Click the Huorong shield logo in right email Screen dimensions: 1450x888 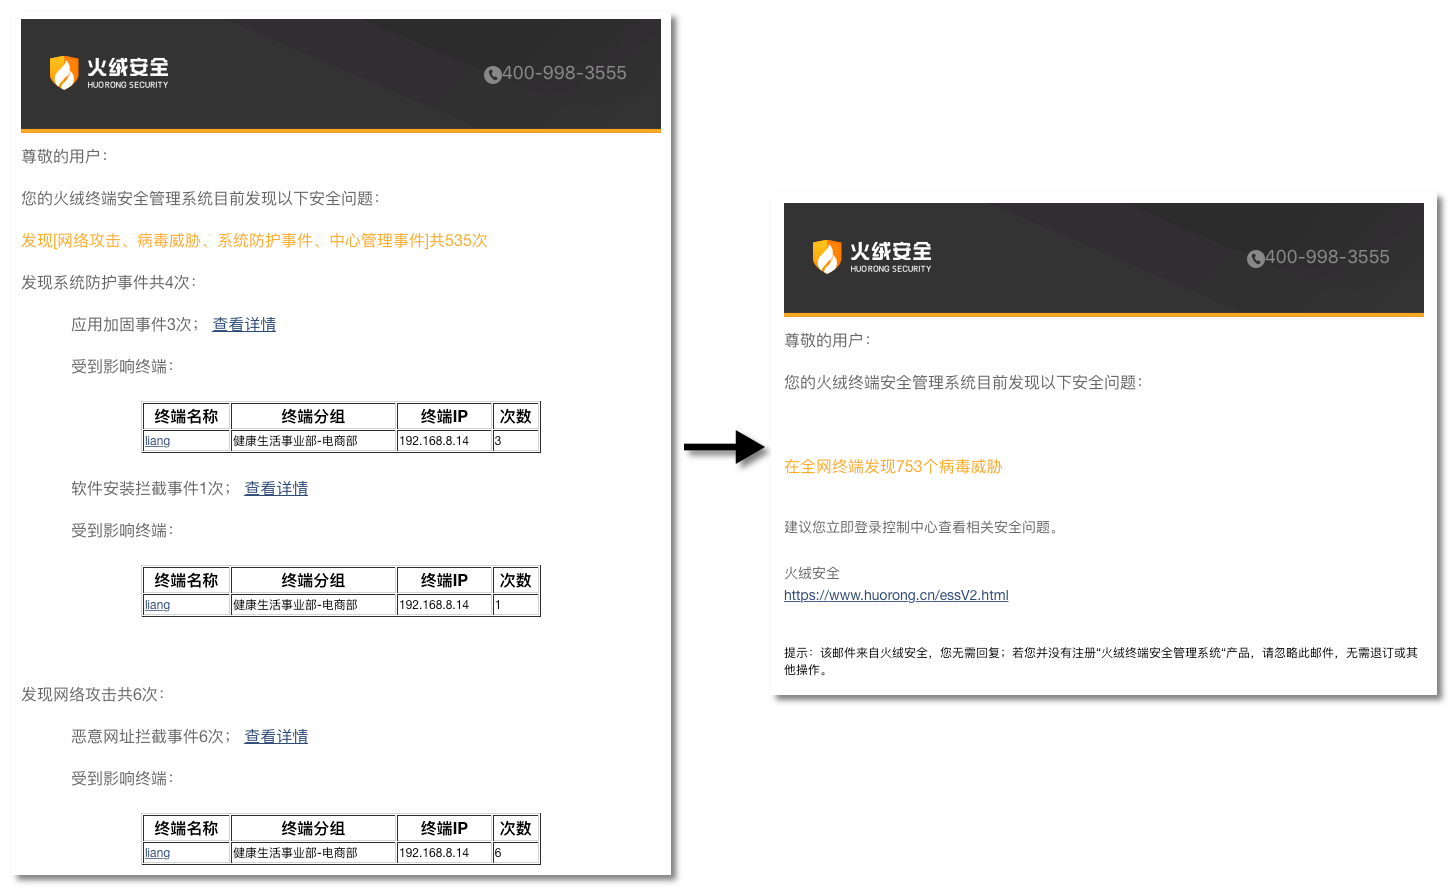[x=827, y=257]
